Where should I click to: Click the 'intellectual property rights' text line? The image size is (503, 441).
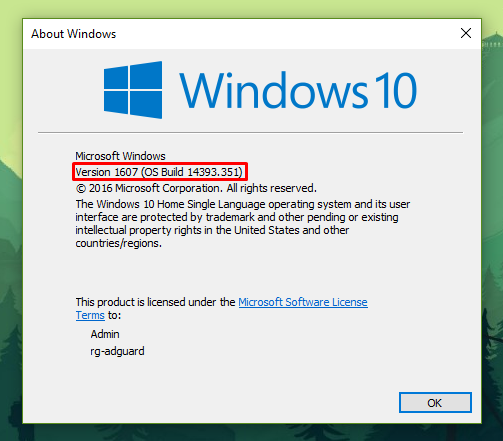(212, 230)
